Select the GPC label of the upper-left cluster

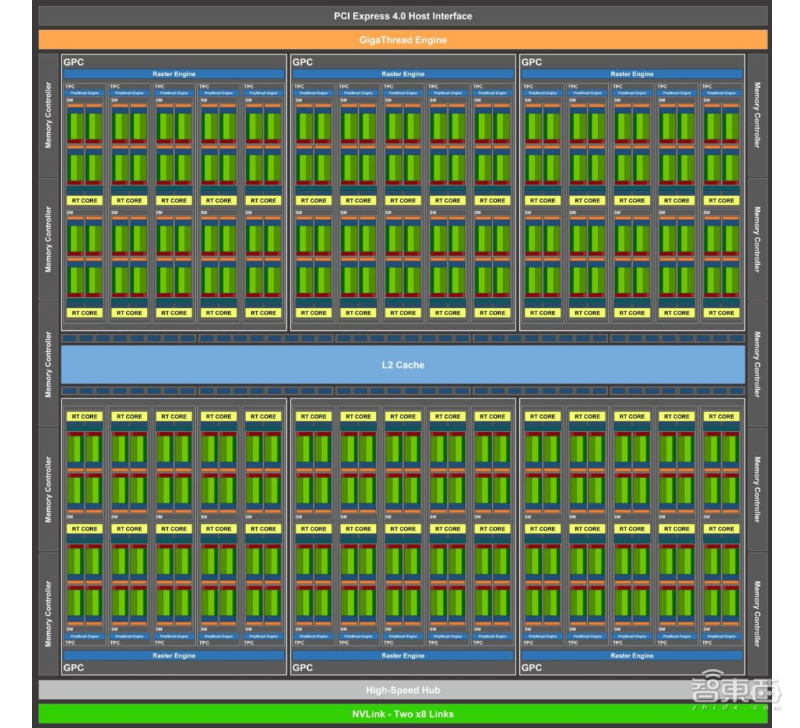tap(73, 62)
